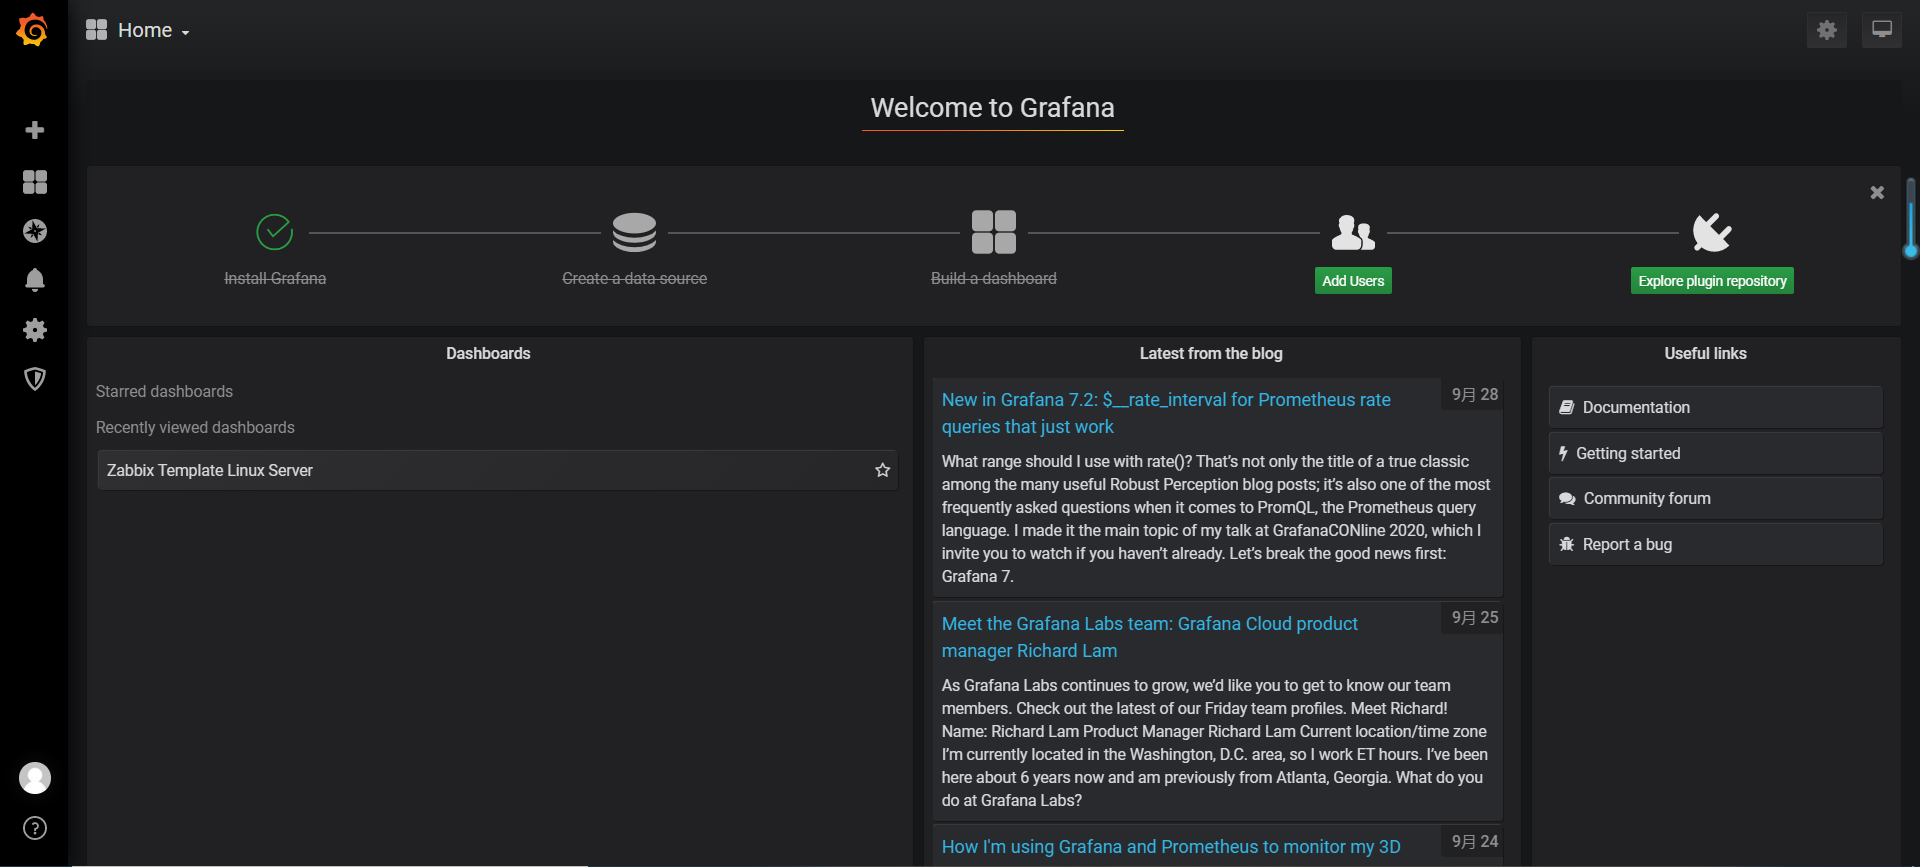The height and width of the screenshot is (867, 1920).
Task: Open the Richard Lam team profile post
Action: 1149,637
